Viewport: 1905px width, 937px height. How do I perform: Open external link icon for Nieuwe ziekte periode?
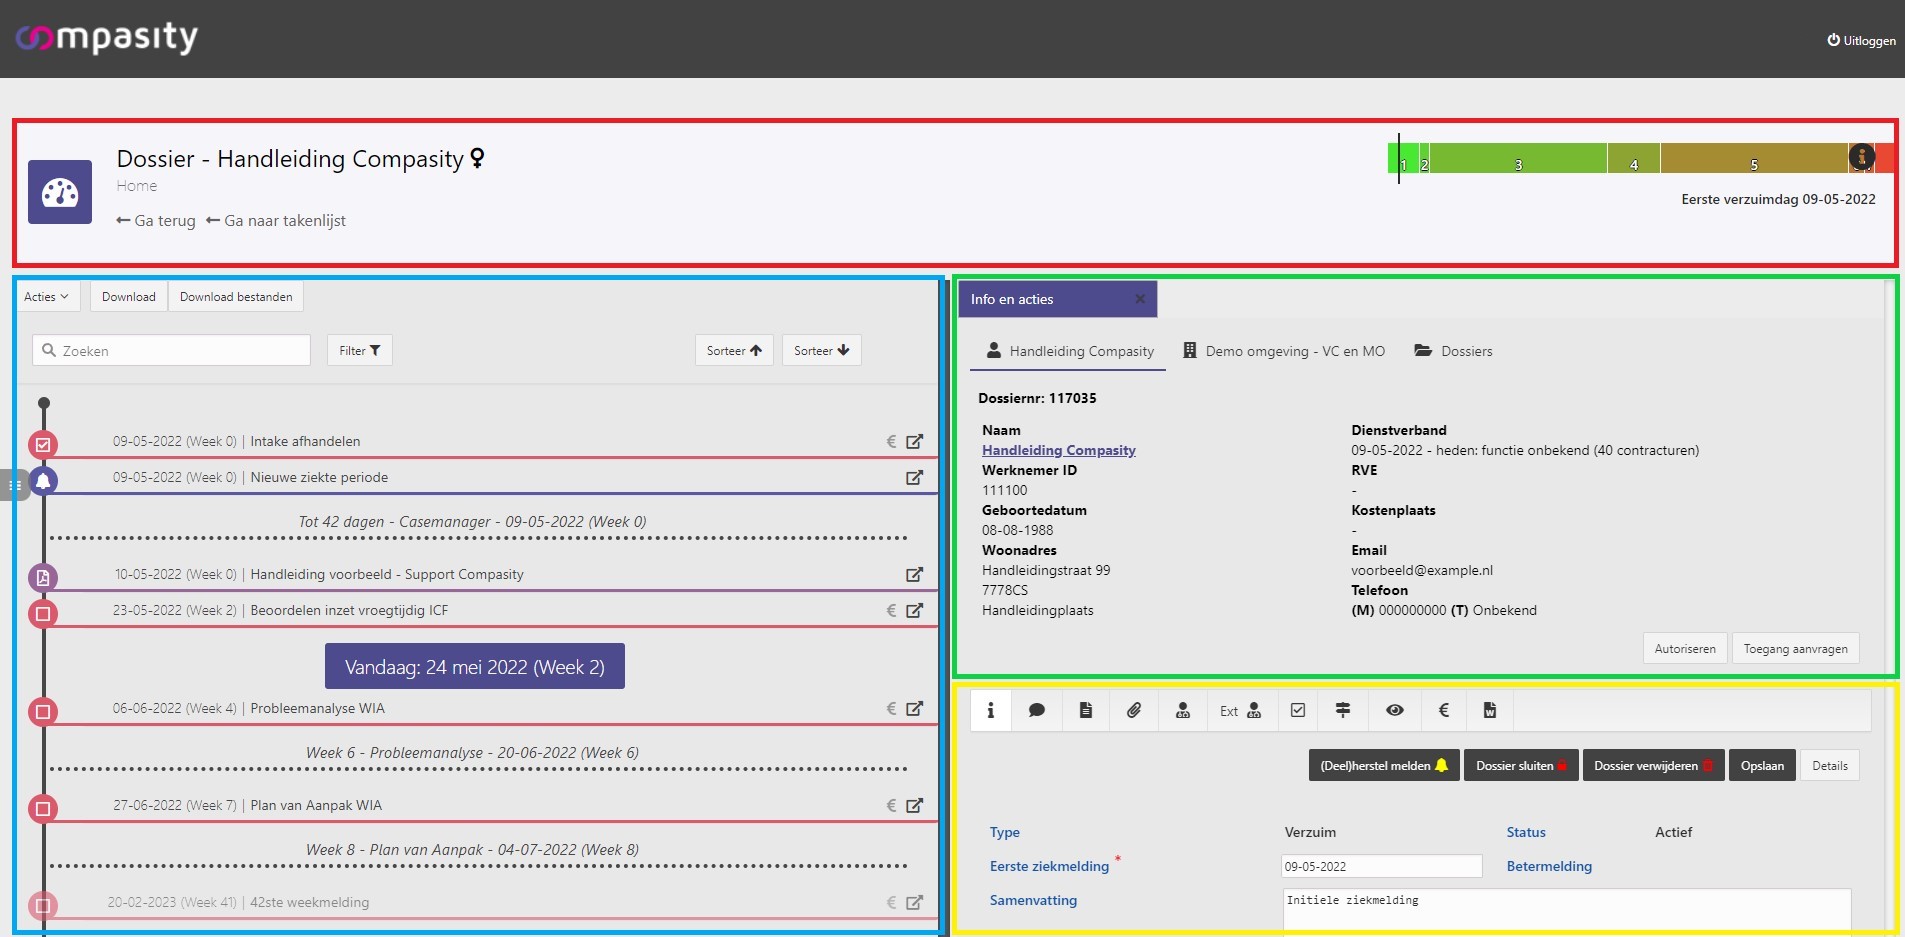(x=914, y=477)
